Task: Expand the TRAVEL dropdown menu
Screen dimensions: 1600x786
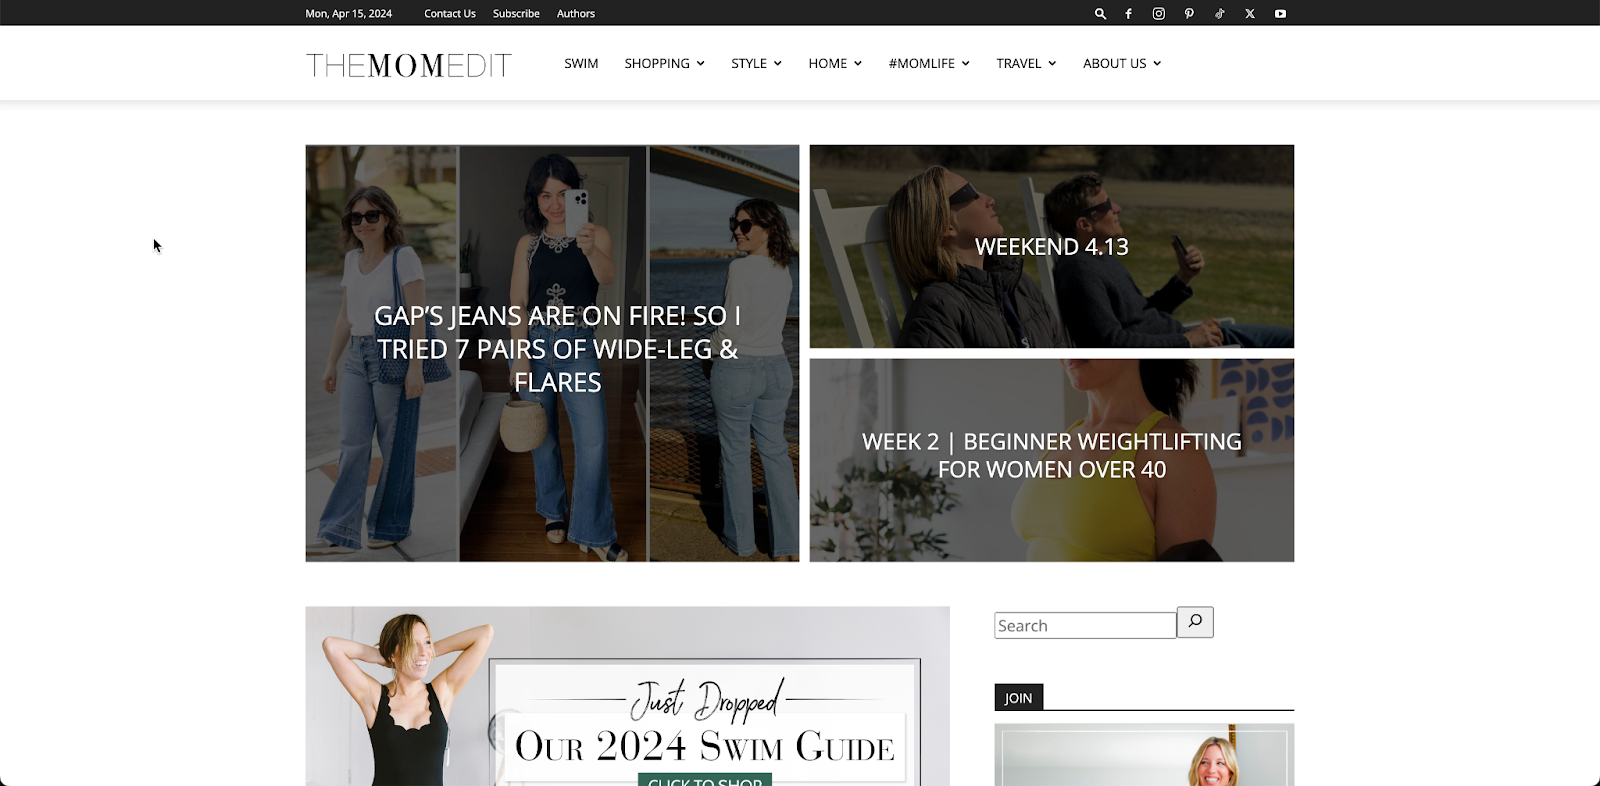Action: pyautogui.click(x=1026, y=63)
